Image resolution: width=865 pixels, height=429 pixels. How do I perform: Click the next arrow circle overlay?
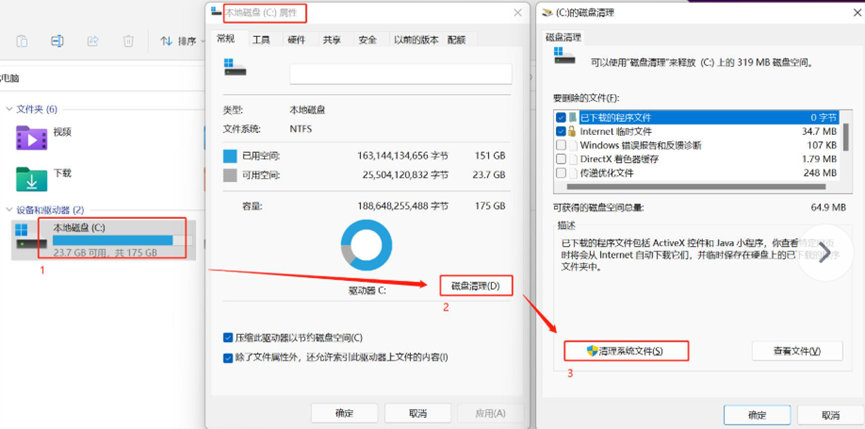[825, 254]
